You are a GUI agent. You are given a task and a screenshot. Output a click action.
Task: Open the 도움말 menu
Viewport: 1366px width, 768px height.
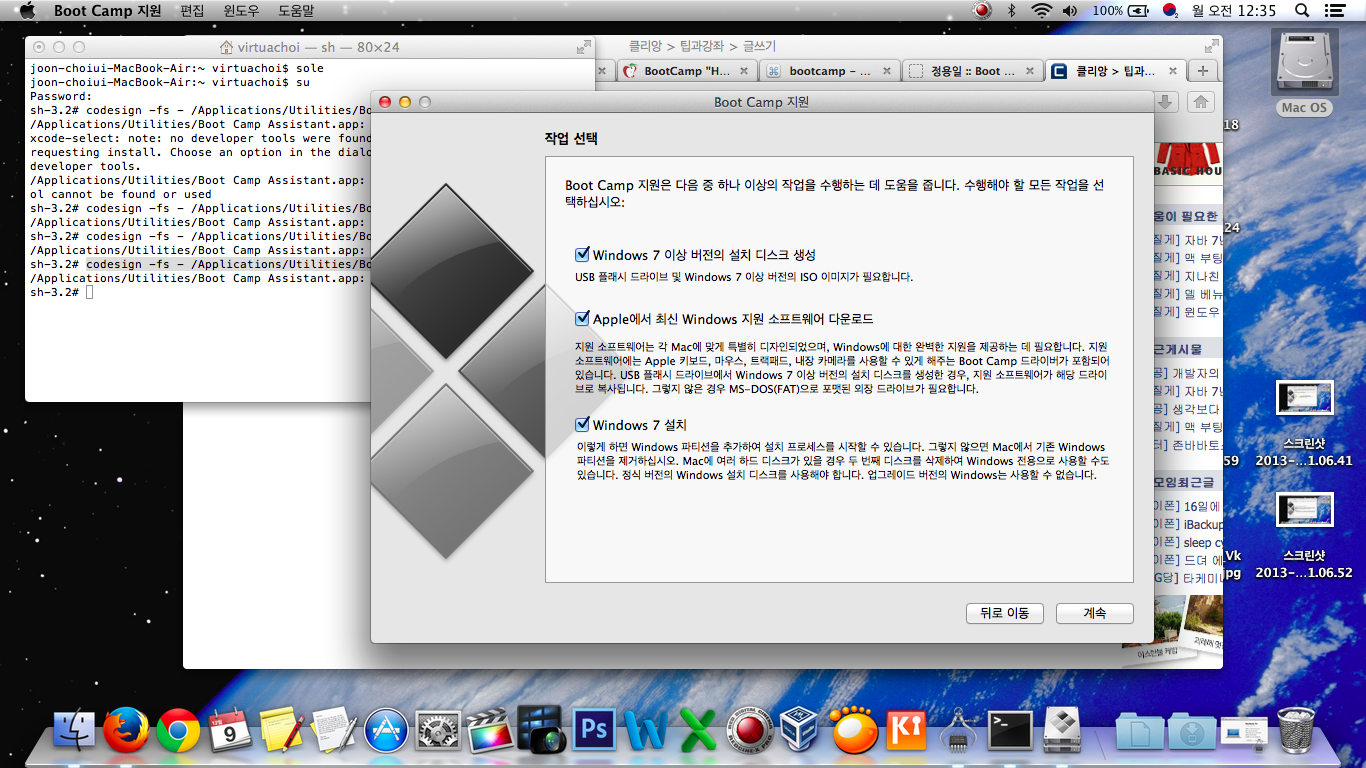pyautogui.click(x=296, y=11)
